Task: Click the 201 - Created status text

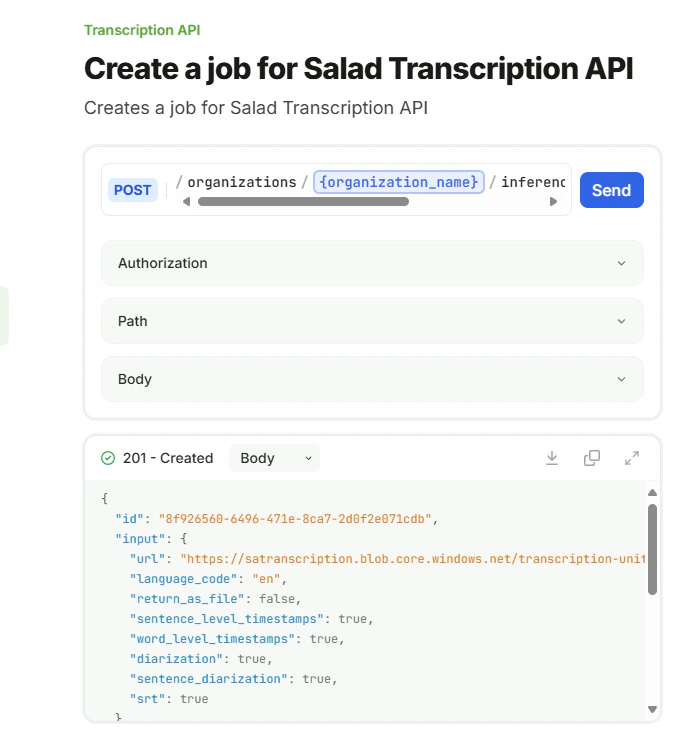Action: pos(168,458)
